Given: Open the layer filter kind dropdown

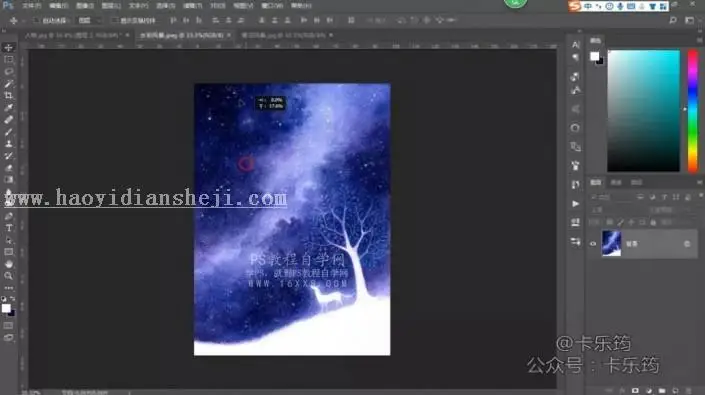Looking at the screenshot, I should pos(612,197).
